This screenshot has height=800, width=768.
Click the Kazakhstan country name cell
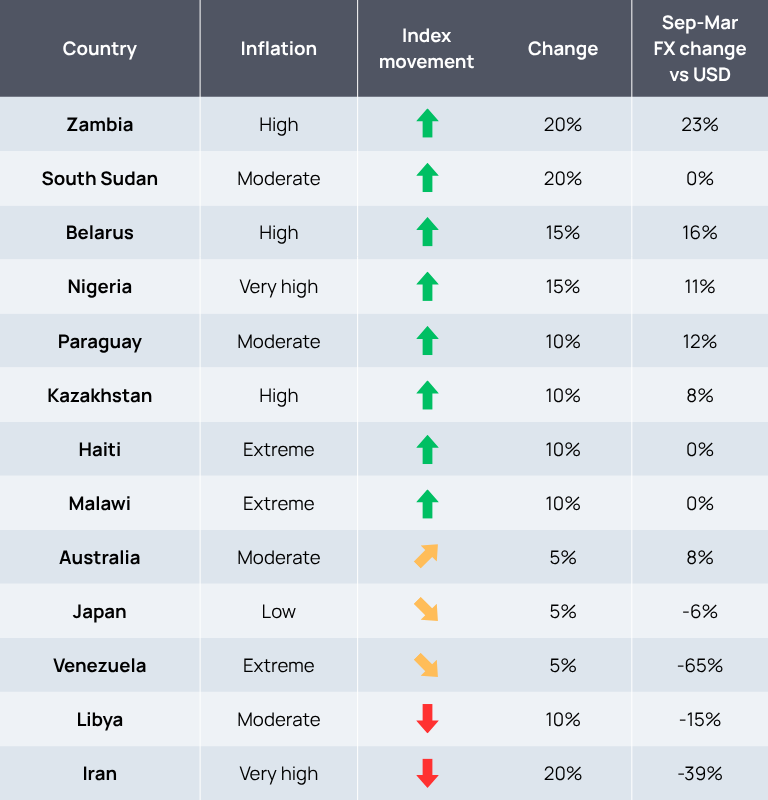pyautogui.click(x=100, y=395)
